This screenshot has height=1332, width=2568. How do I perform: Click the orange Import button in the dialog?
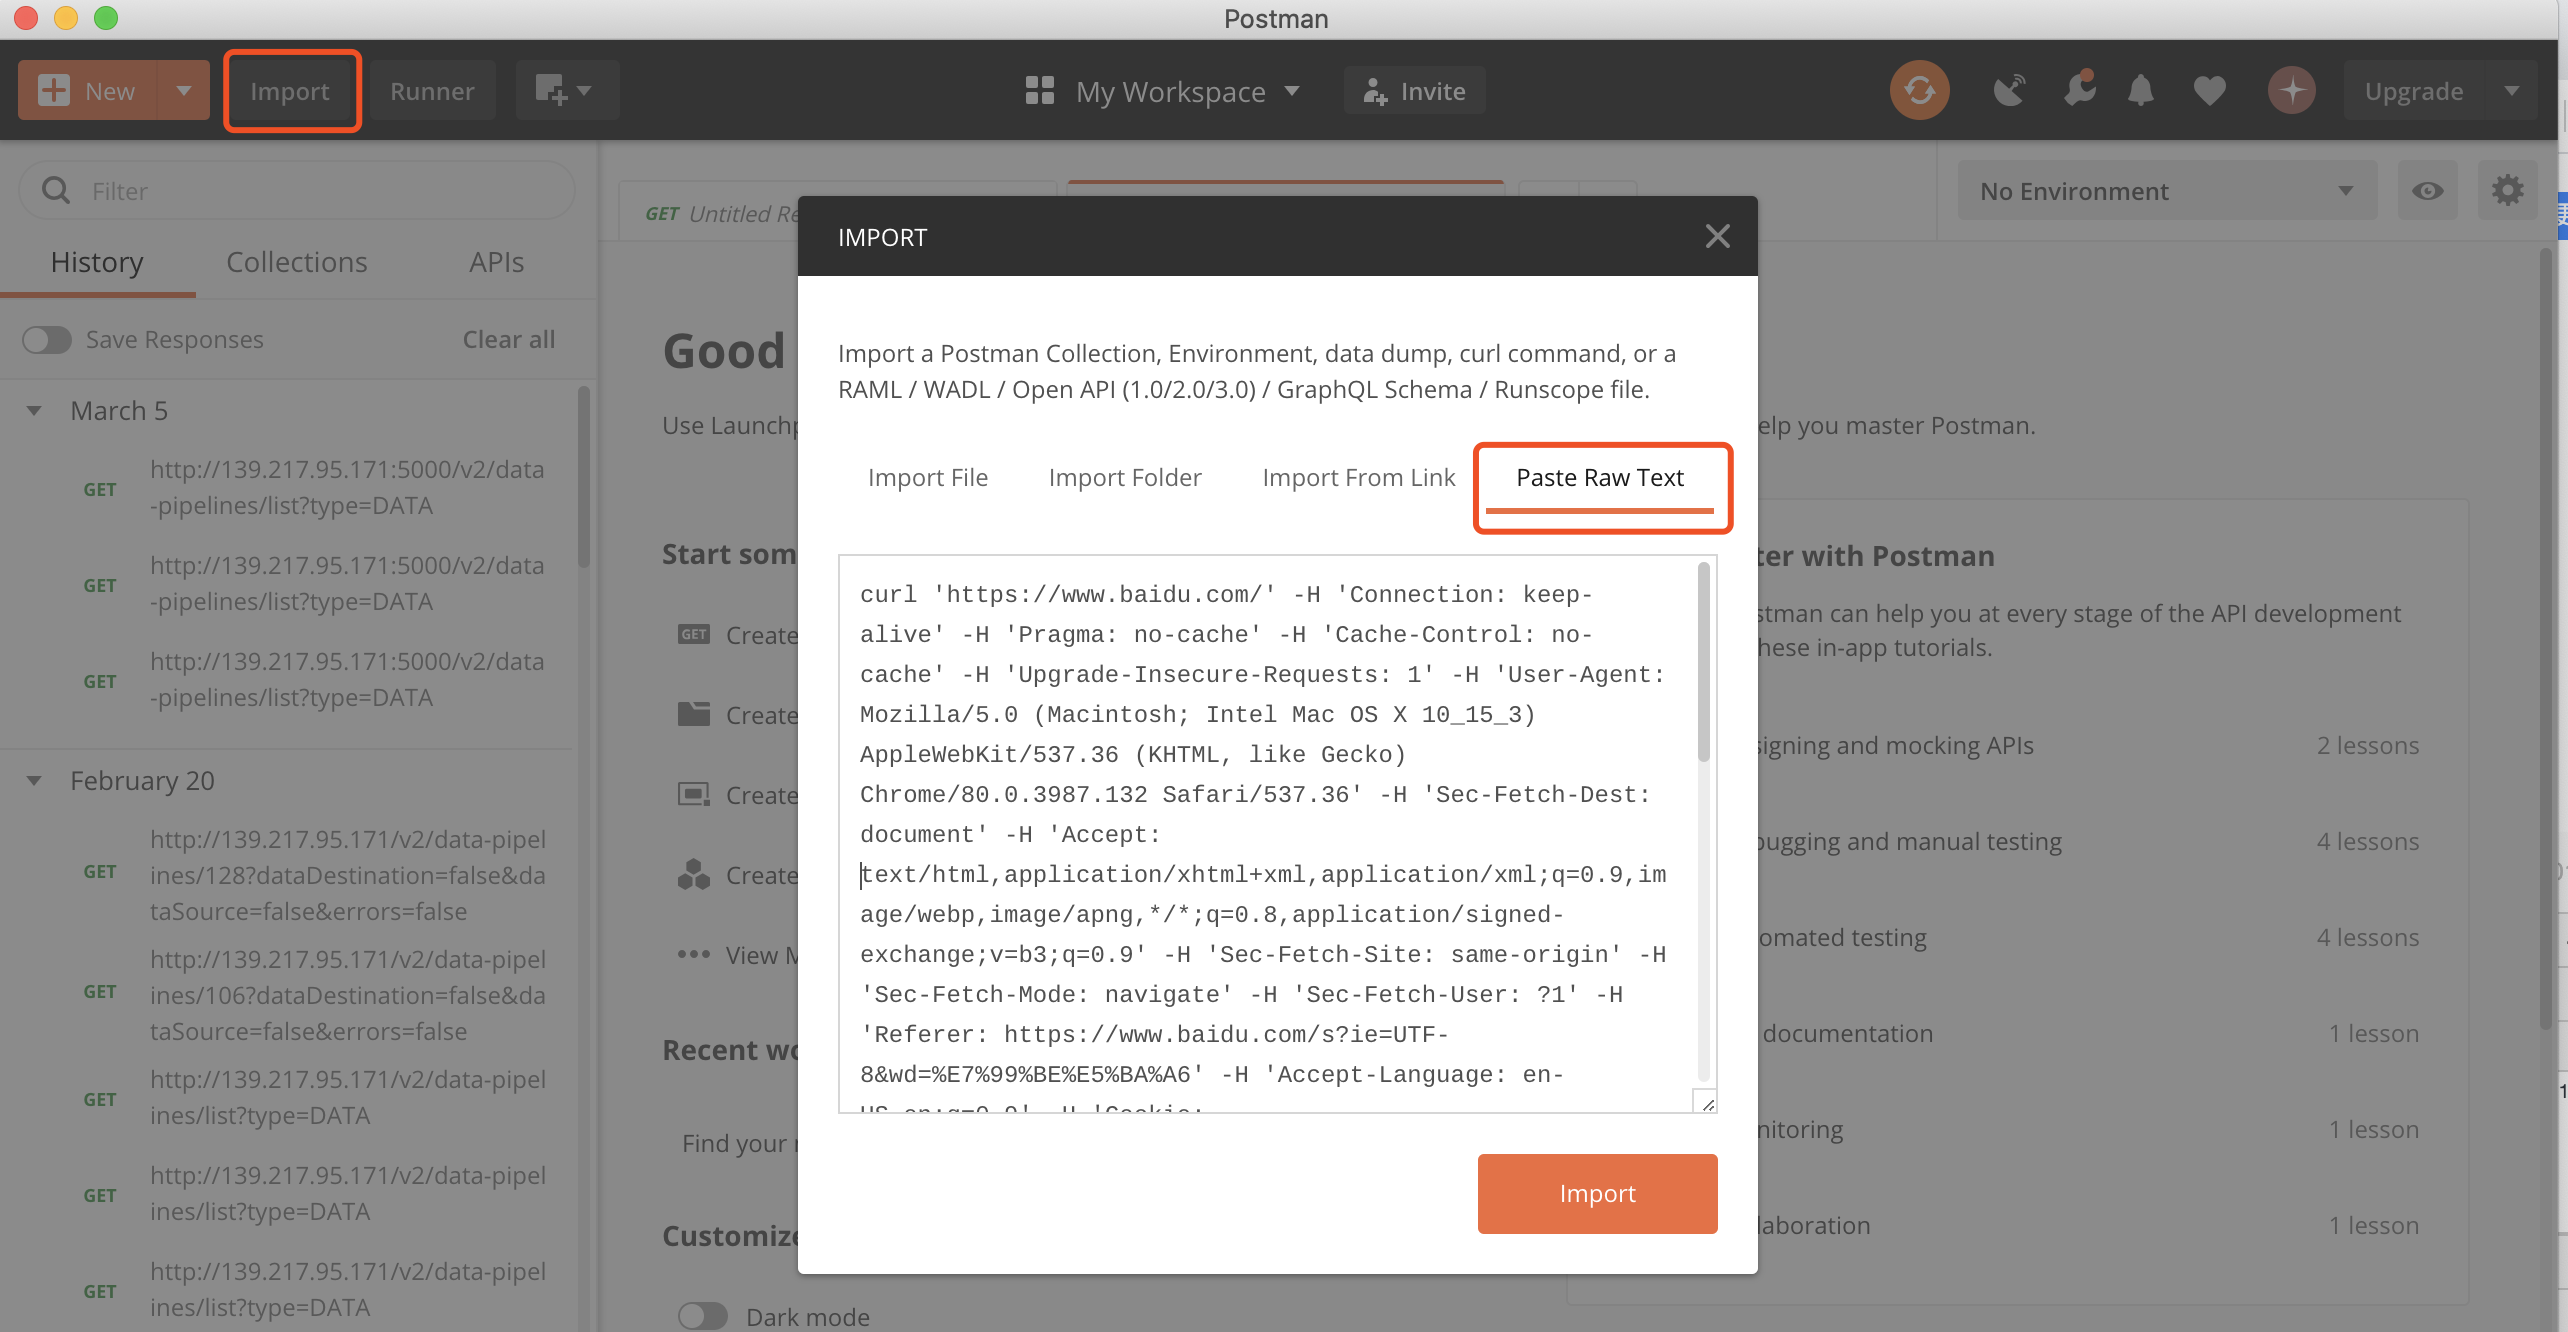tap(1598, 1194)
